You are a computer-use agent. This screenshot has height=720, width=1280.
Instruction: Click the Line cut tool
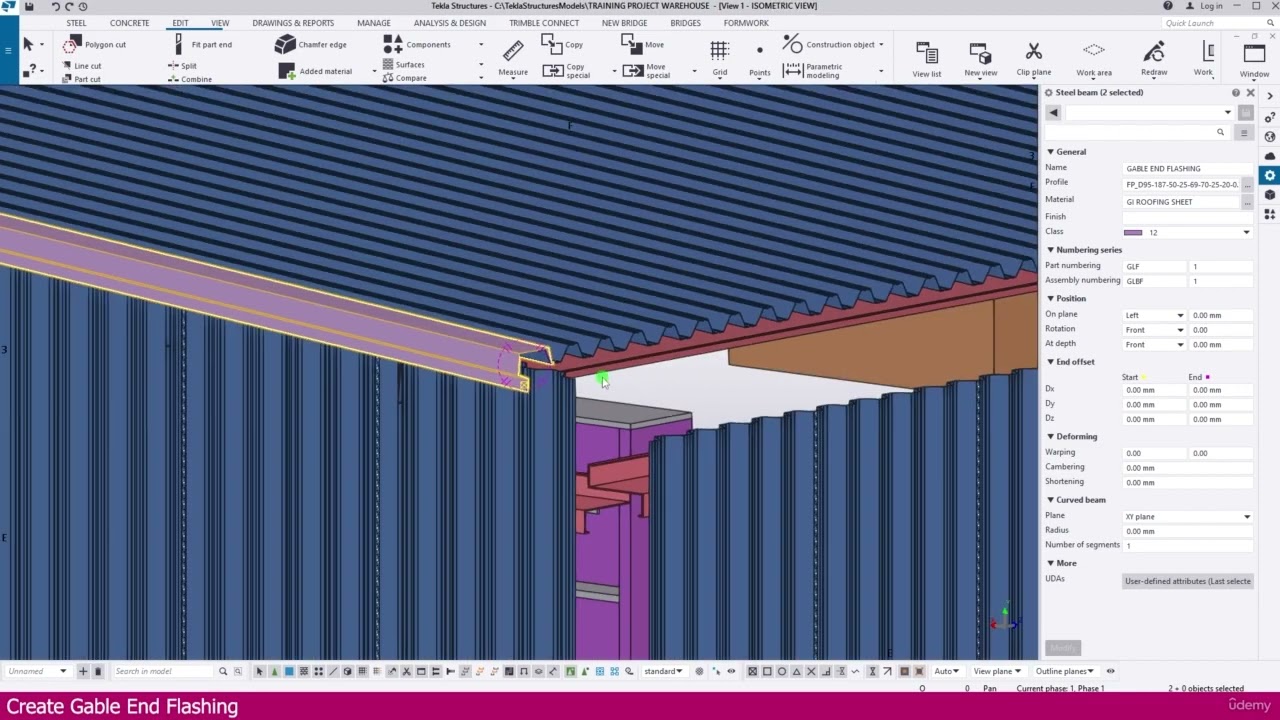coord(81,66)
